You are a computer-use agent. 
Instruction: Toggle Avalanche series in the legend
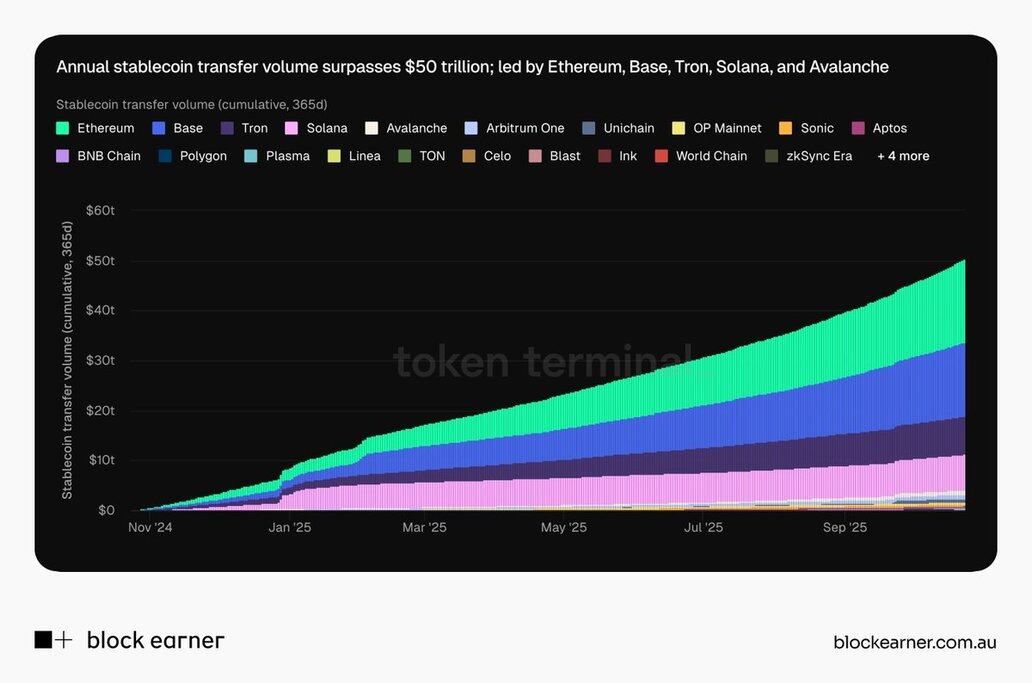(x=416, y=128)
